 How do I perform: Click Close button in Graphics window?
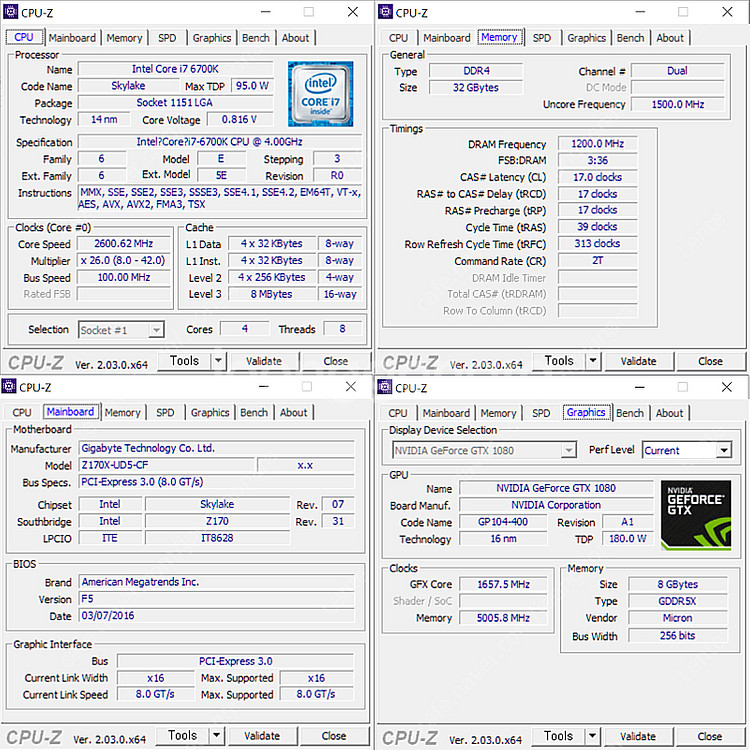point(710,736)
